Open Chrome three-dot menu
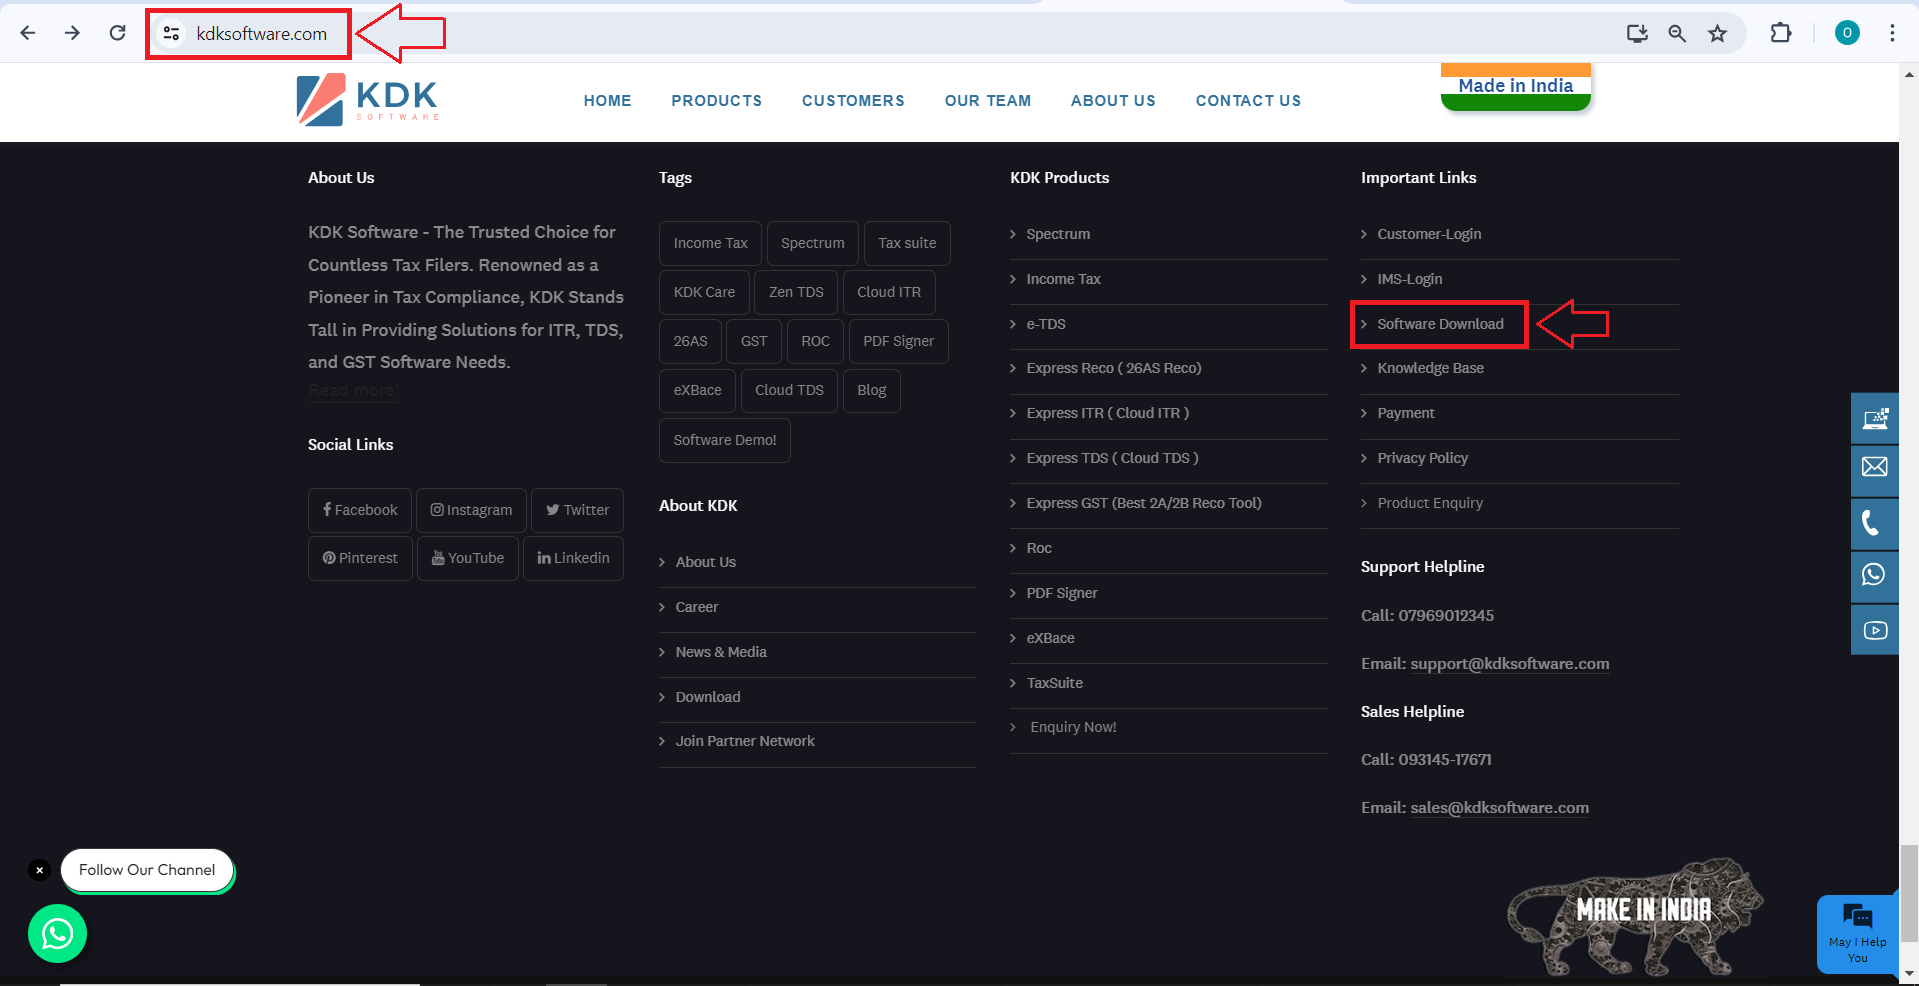Image resolution: width=1919 pixels, height=986 pixels. click(x=1892, y=33)
